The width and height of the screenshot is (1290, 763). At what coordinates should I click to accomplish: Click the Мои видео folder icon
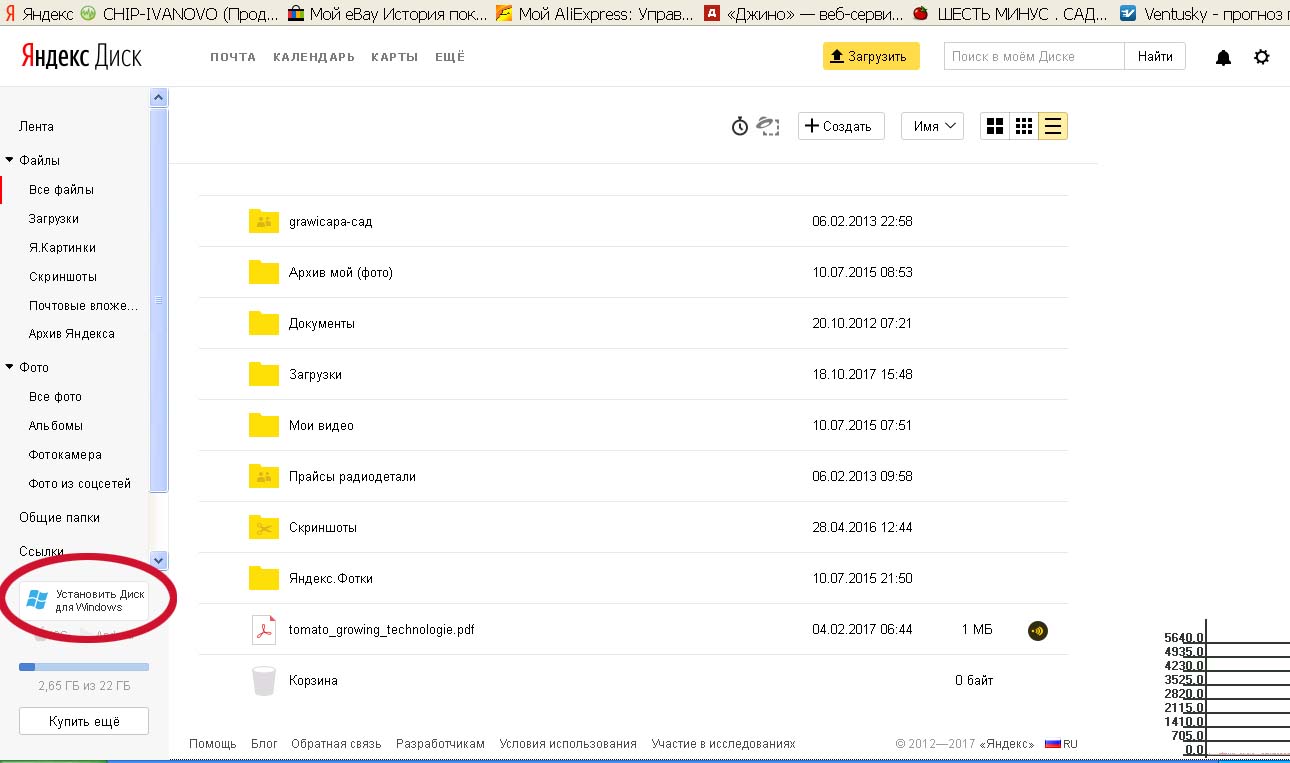[x=264, y=425]
